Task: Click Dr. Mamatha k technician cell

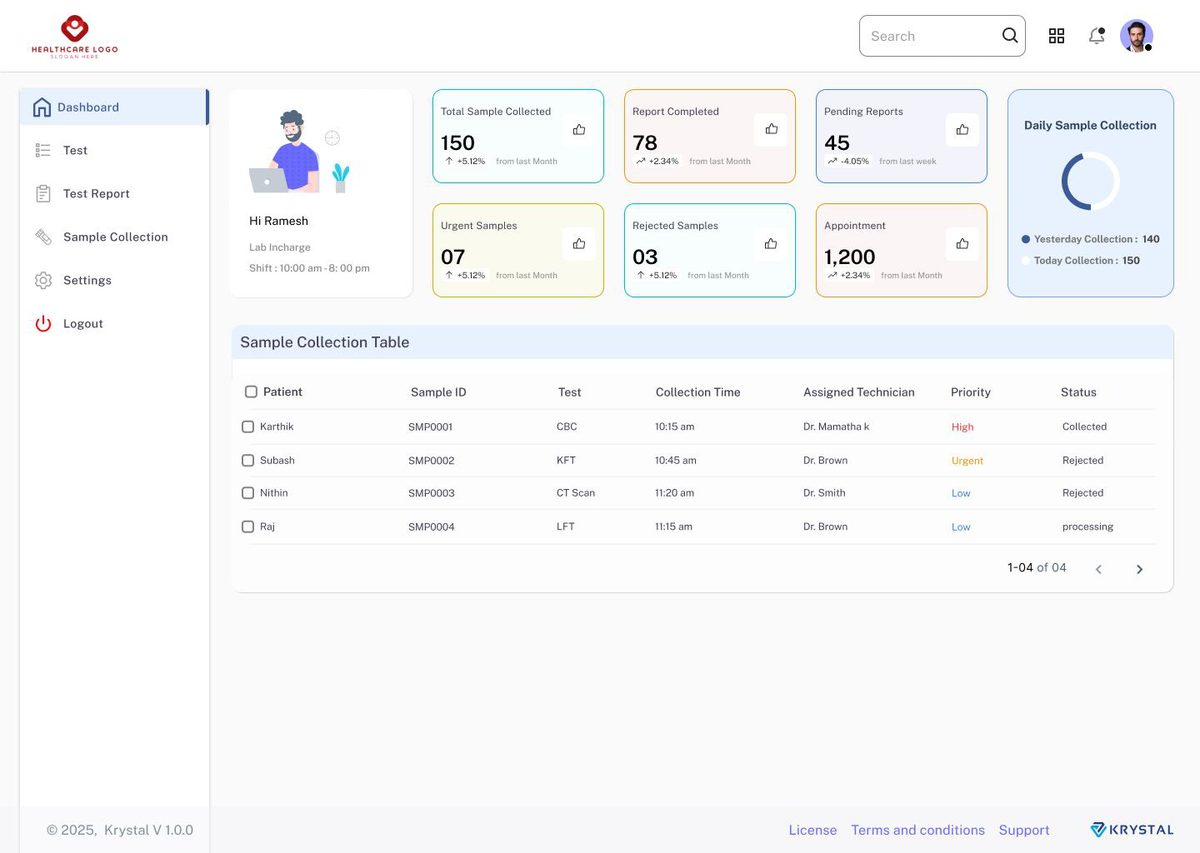Action: point(836,427)
